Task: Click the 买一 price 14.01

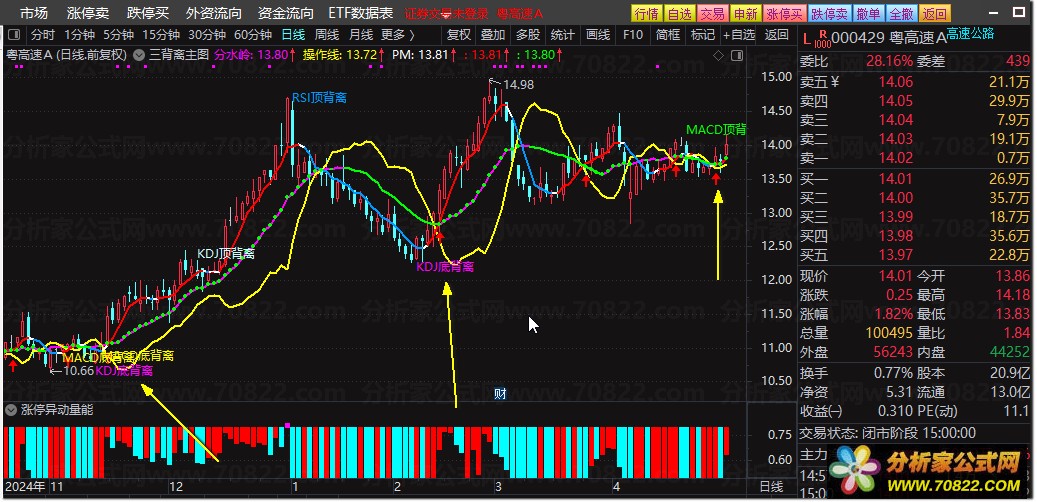Action: pyautogui.click(x=895, y=179)
